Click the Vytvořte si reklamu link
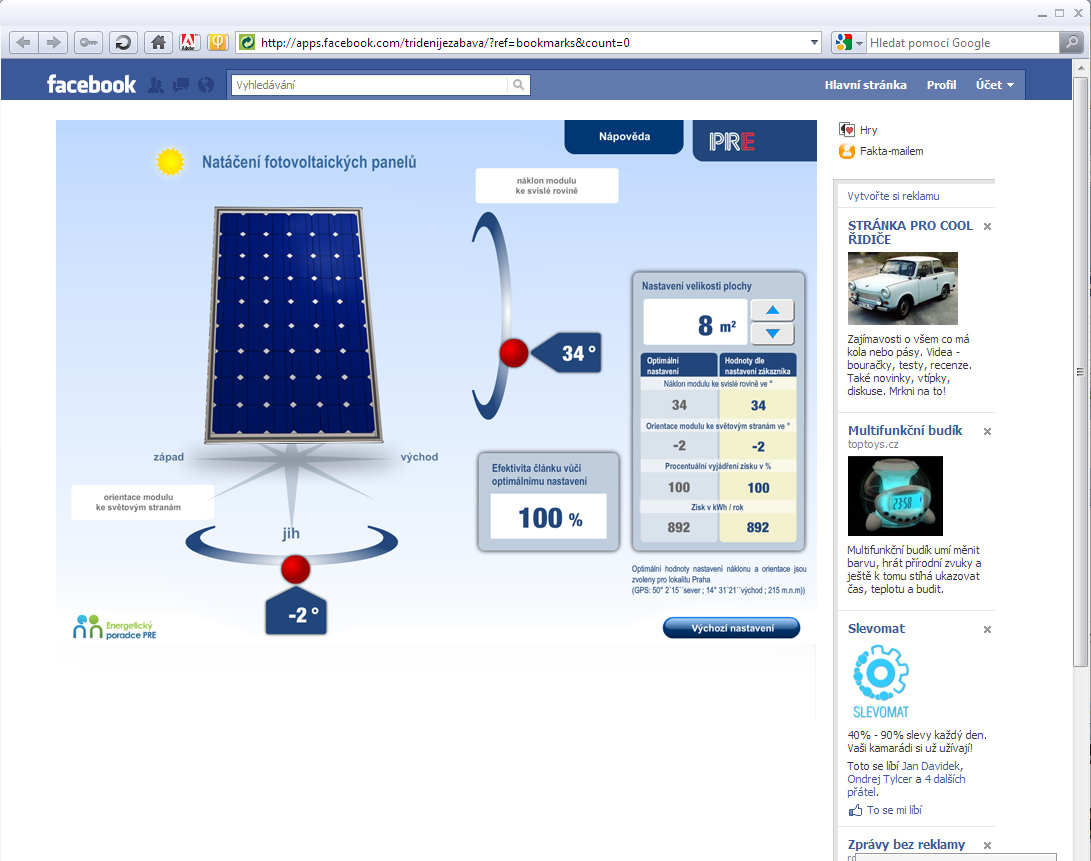1091x861 pixels. tap(893, 196)
